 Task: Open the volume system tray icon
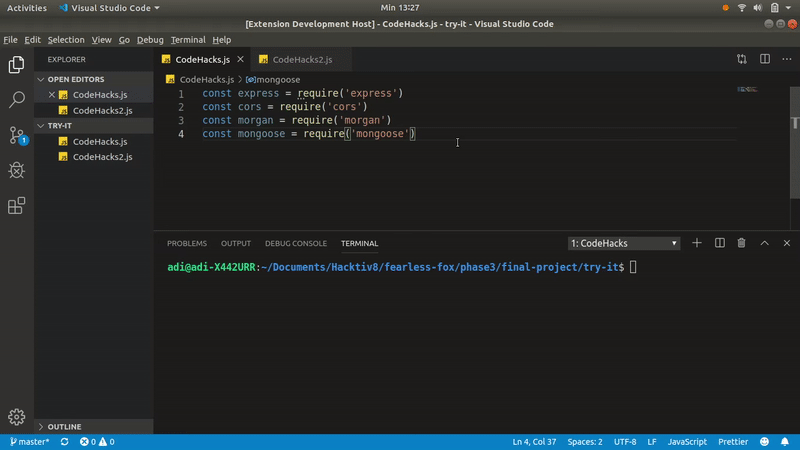(x=758, y=8)
